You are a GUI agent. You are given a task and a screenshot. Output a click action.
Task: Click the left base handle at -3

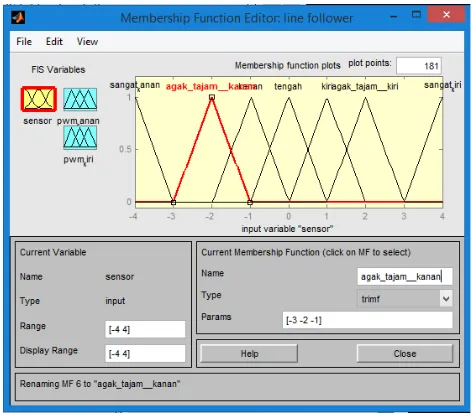tap(173, 202)
